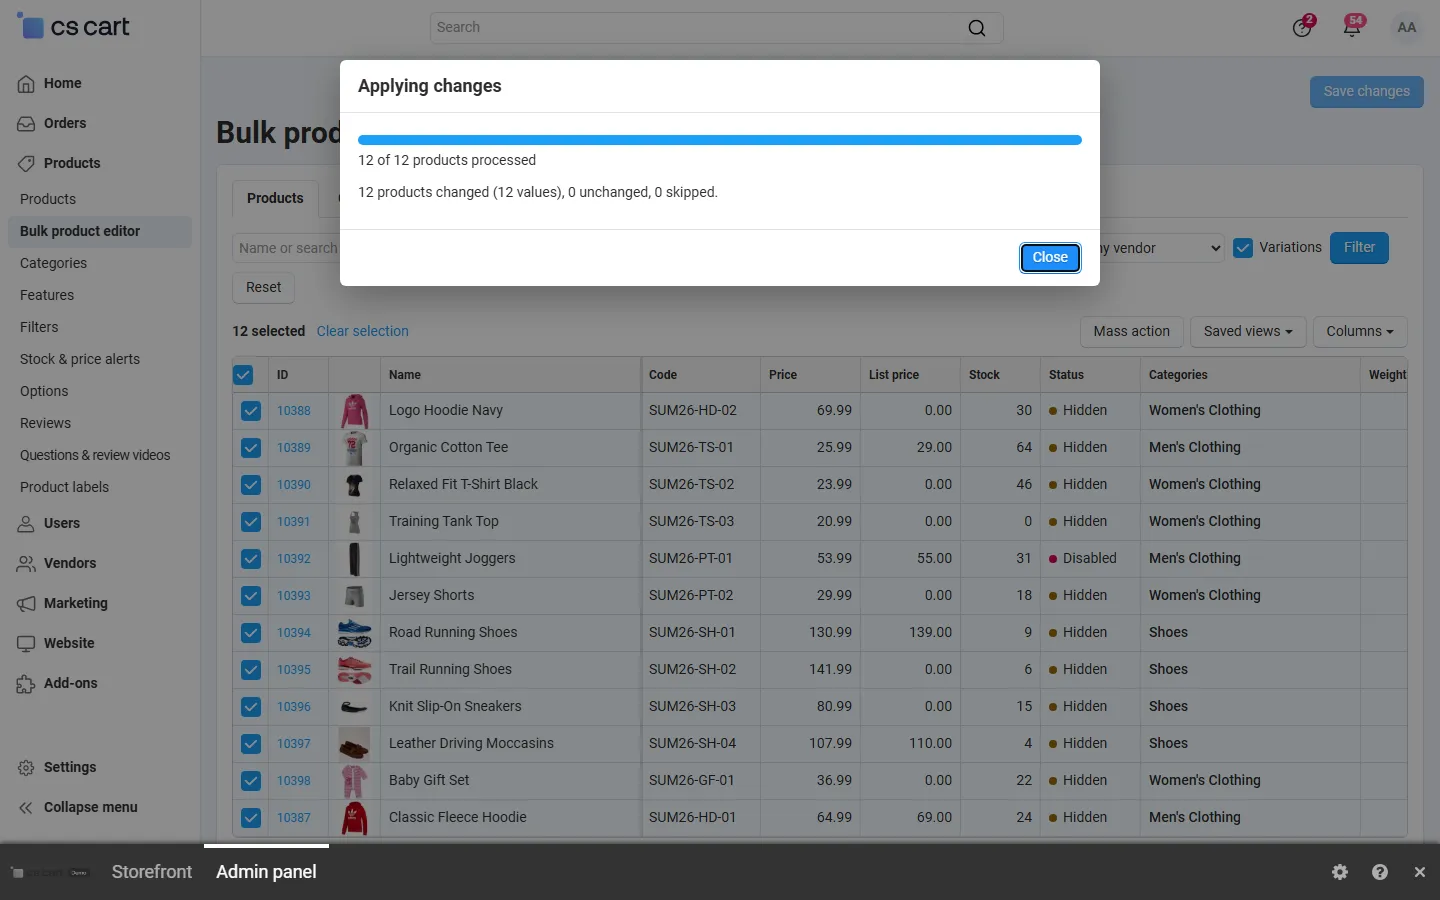Screen dimensions: 1440x900
Task: Uncheck the Baby Gift Set row checkbox
Action: tap(251, 781)
